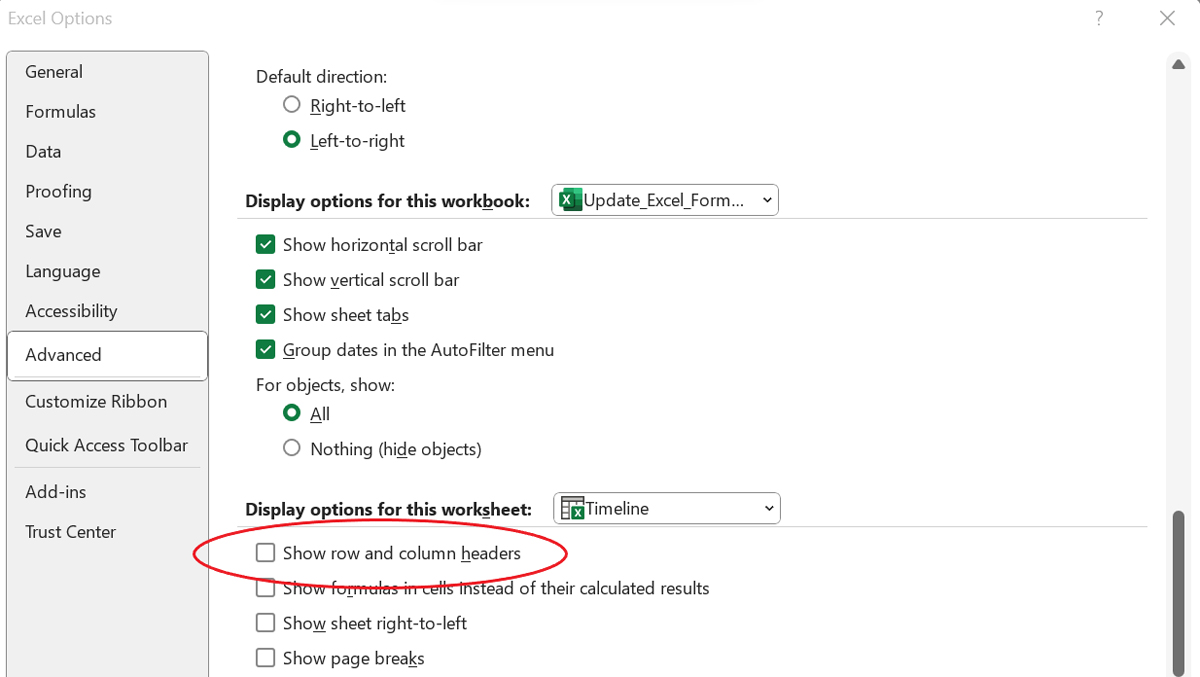Enable Show row and column headers
The image size is (1200, 677).
click(x=265, y=553)
